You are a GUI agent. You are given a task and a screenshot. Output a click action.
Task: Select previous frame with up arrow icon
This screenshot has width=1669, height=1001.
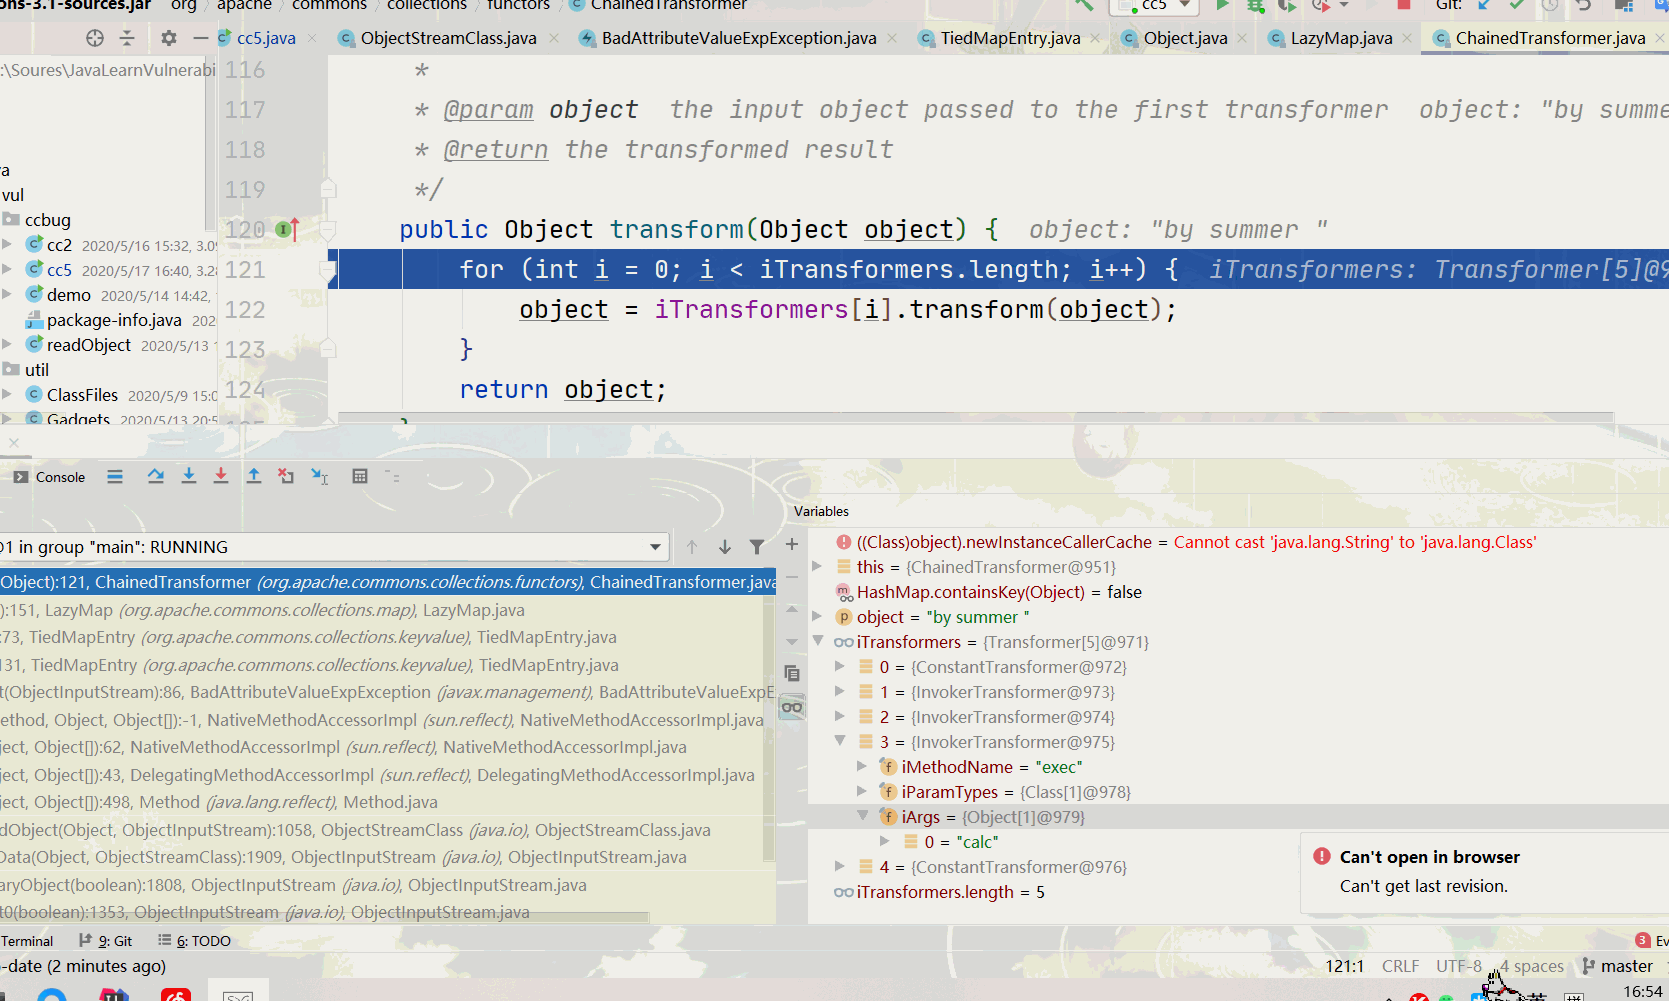[692, 547]
